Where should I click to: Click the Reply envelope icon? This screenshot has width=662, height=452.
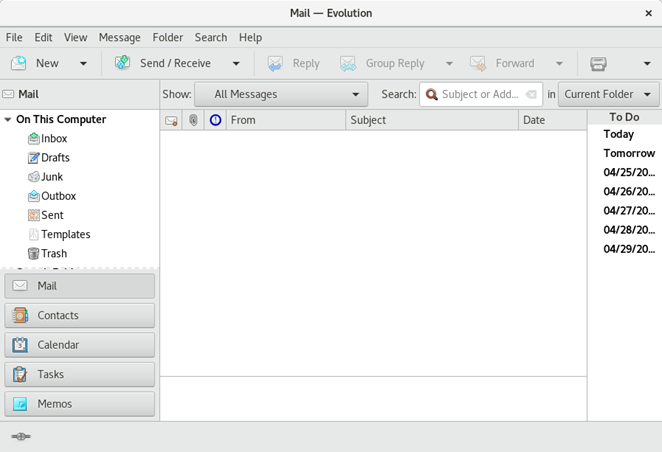[275, 63]
